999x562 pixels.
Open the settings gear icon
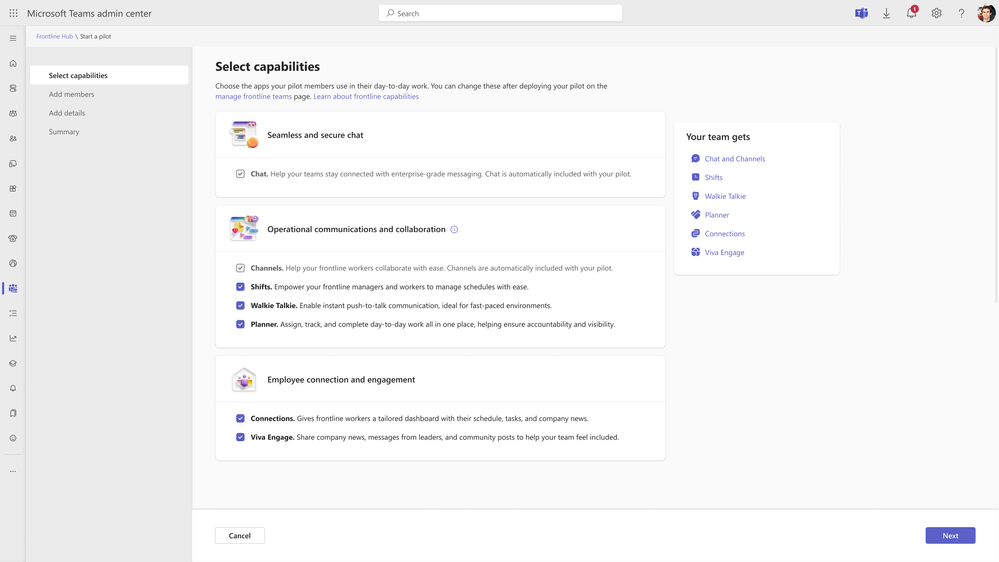point(937,13)
